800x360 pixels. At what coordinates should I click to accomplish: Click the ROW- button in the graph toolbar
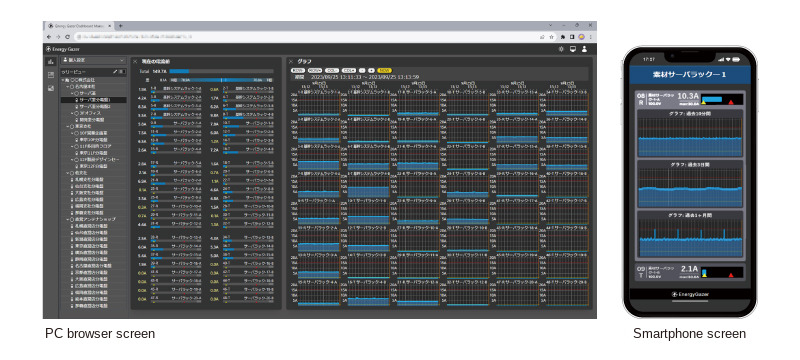click(x=298, y=70)
